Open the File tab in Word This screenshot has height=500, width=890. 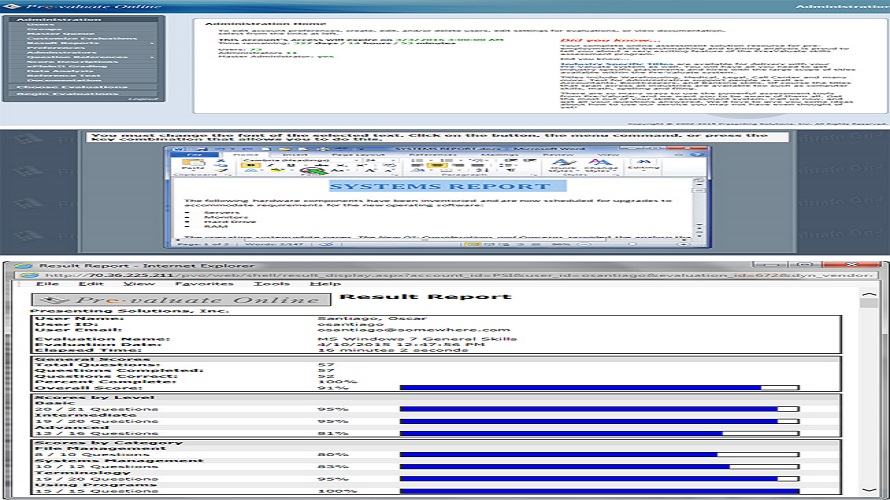coord(195,154)
